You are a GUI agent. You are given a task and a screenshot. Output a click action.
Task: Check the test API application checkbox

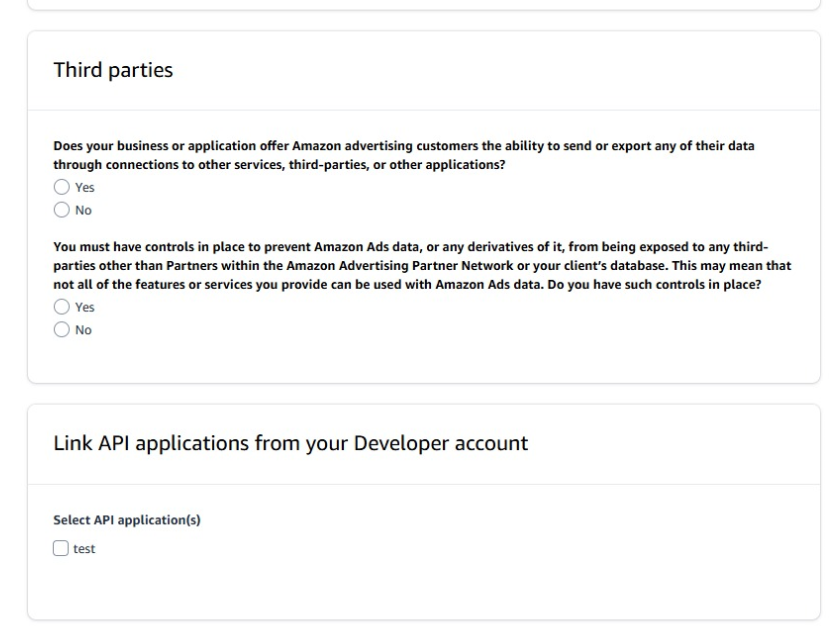click(61, 548)
